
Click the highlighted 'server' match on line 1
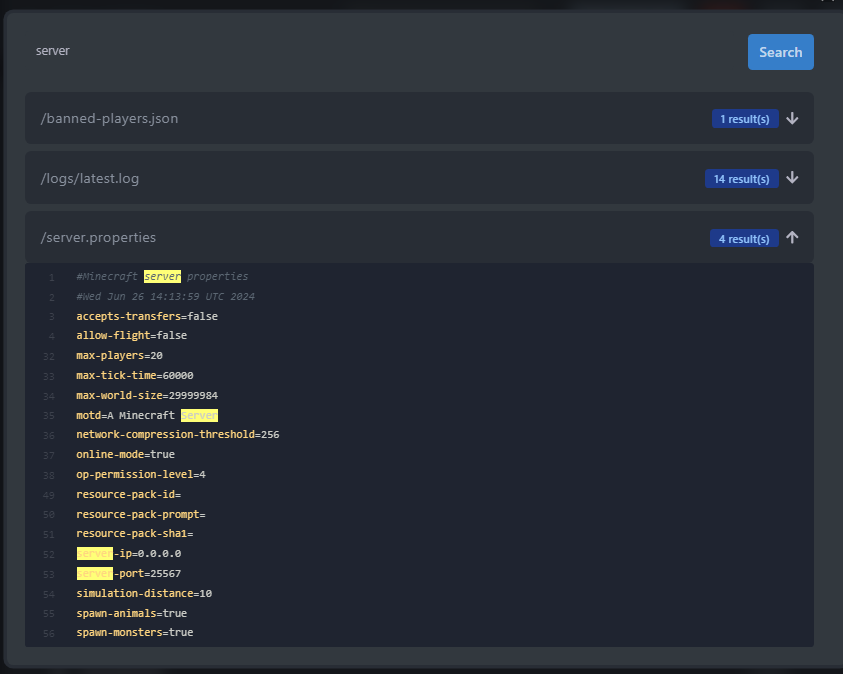tap(162, 276)
